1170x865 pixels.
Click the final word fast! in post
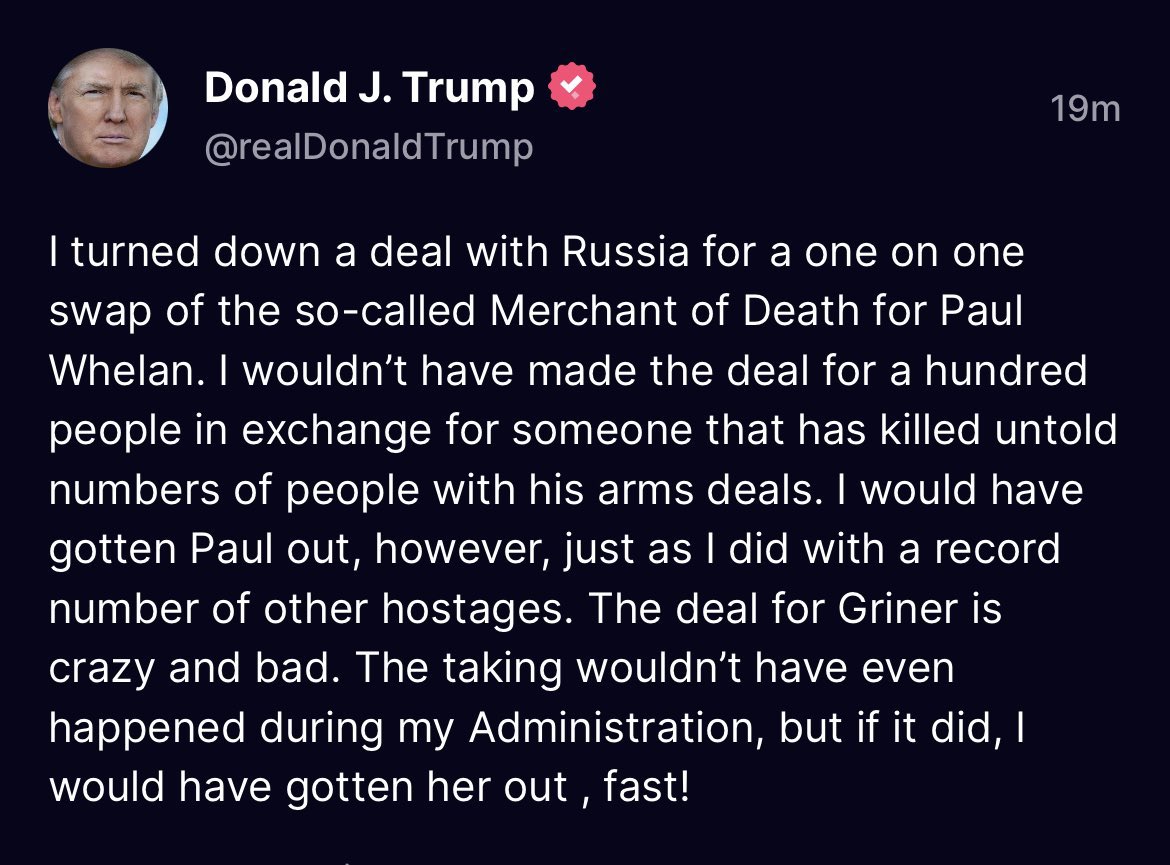[x=646, y=787]
